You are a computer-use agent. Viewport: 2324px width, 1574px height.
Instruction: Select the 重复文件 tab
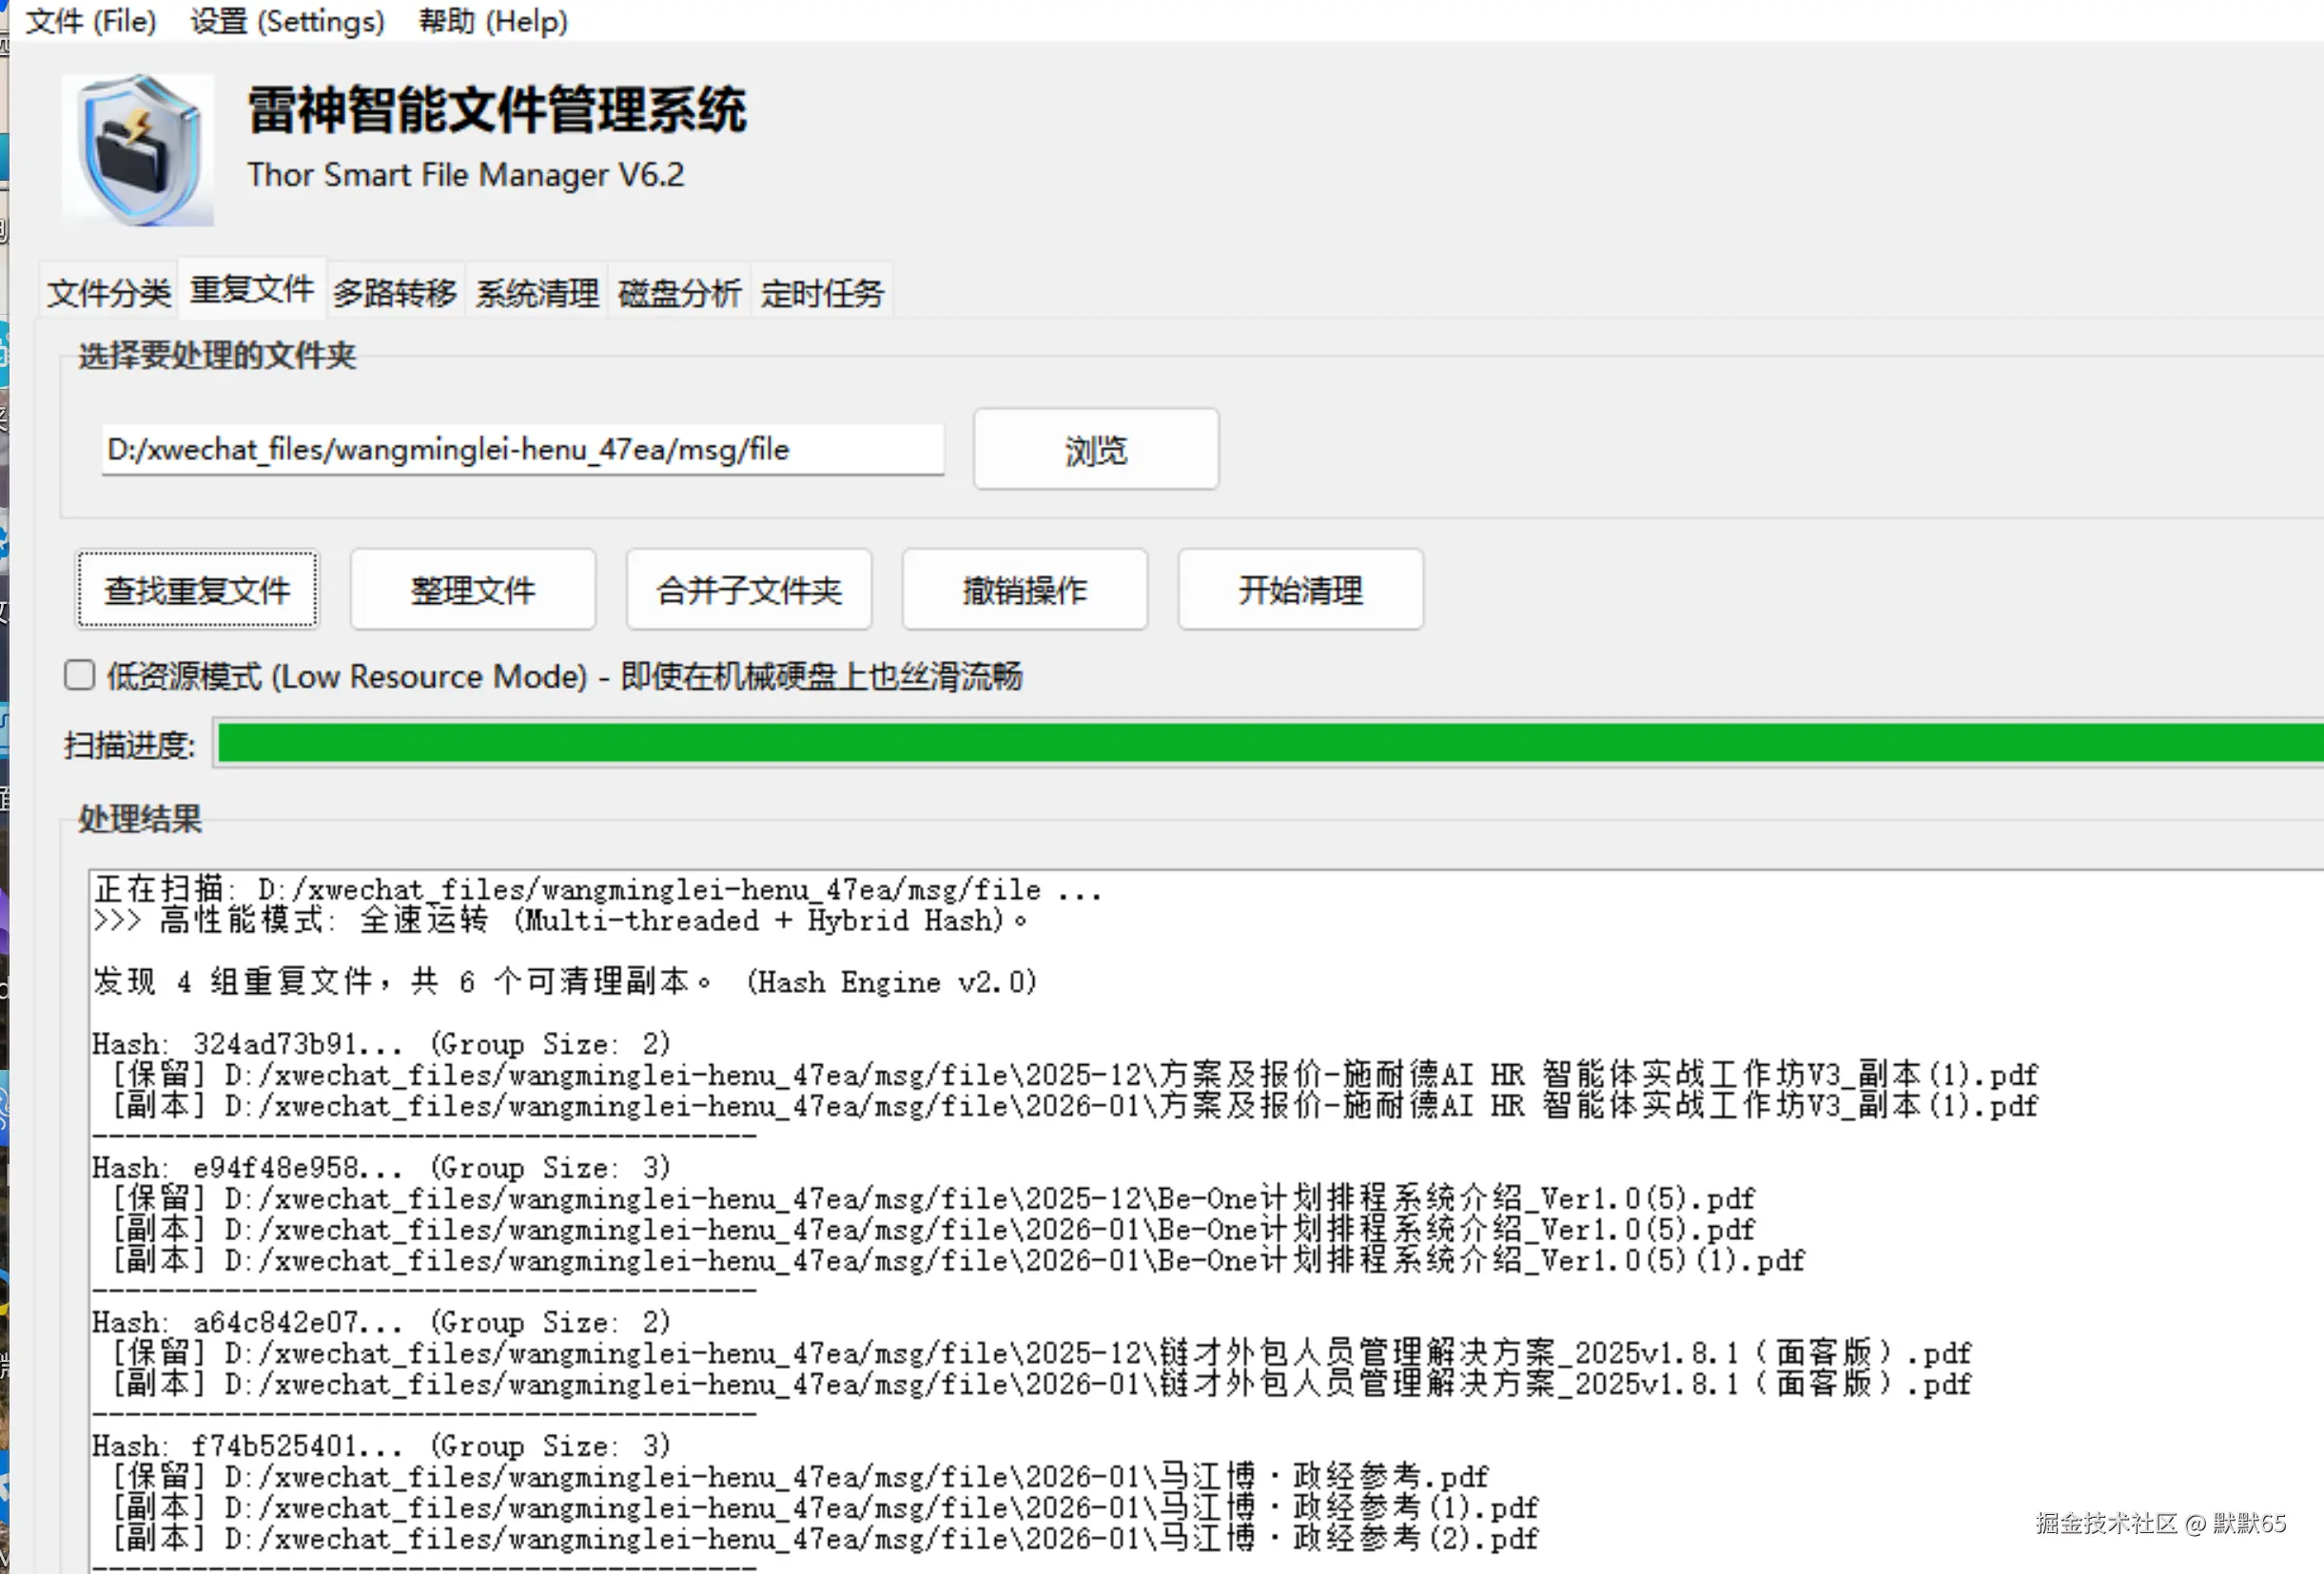252,290
